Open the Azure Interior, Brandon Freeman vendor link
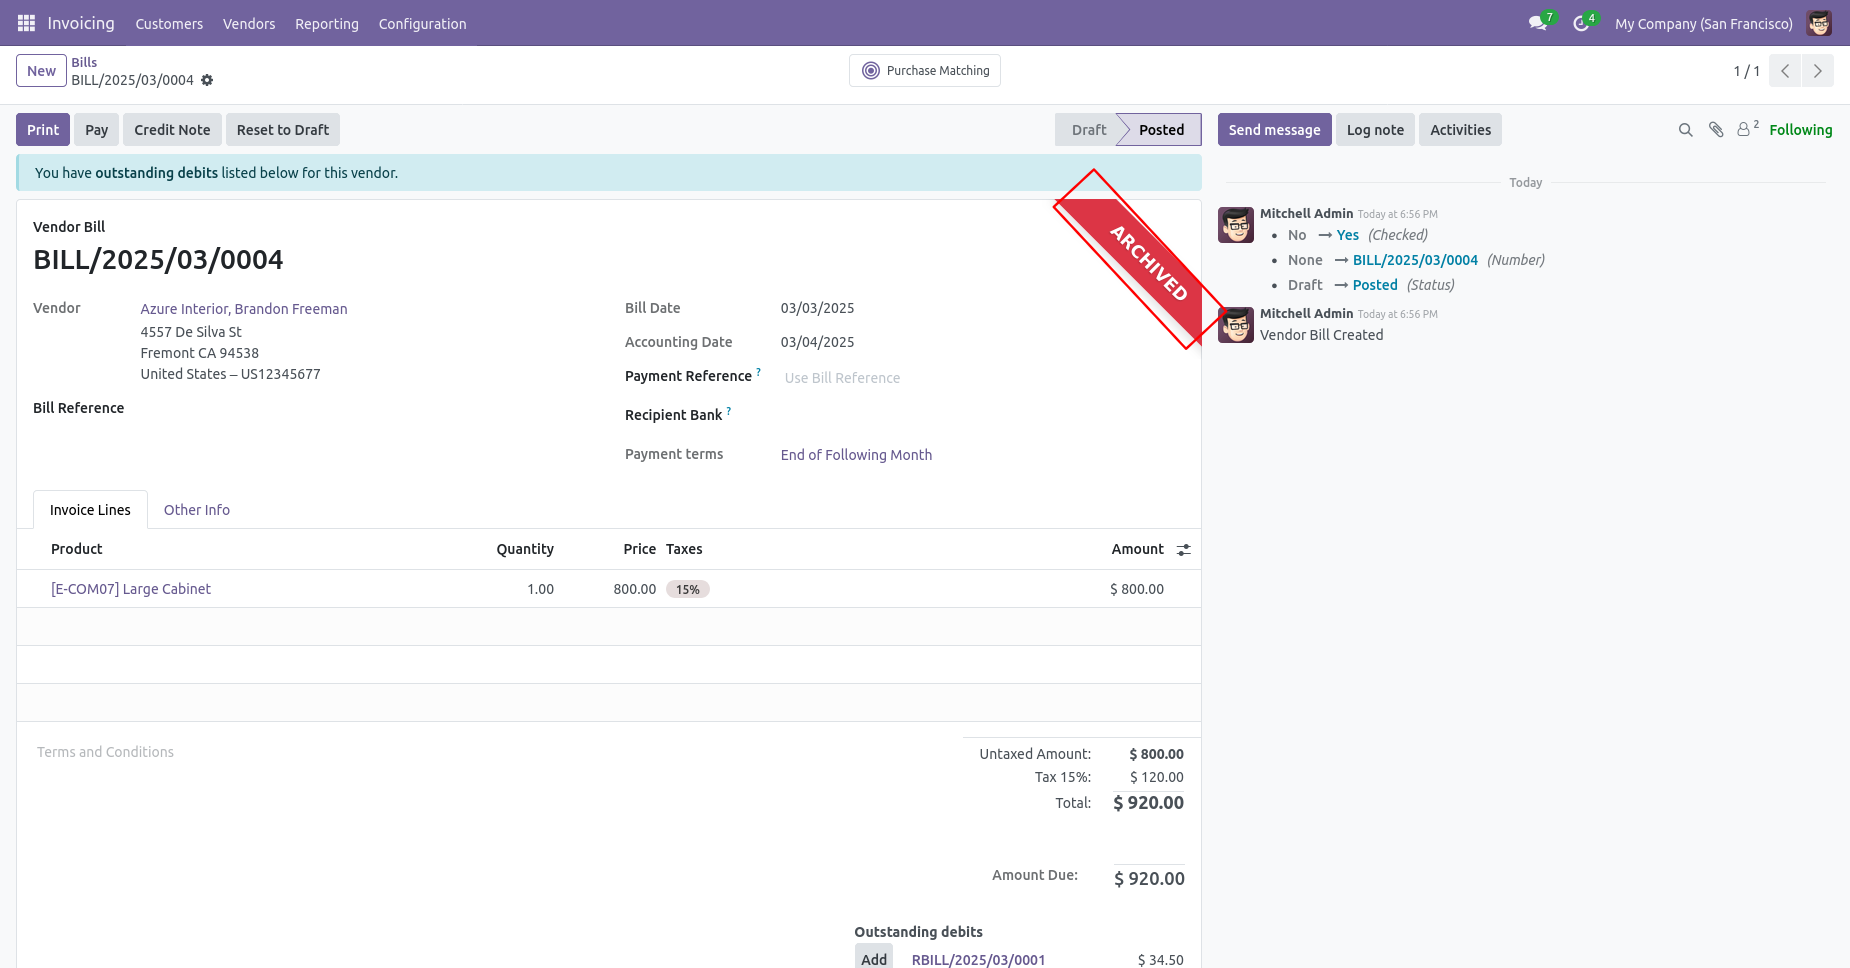Screen dimensions: 1850x968 click(244, 309)
